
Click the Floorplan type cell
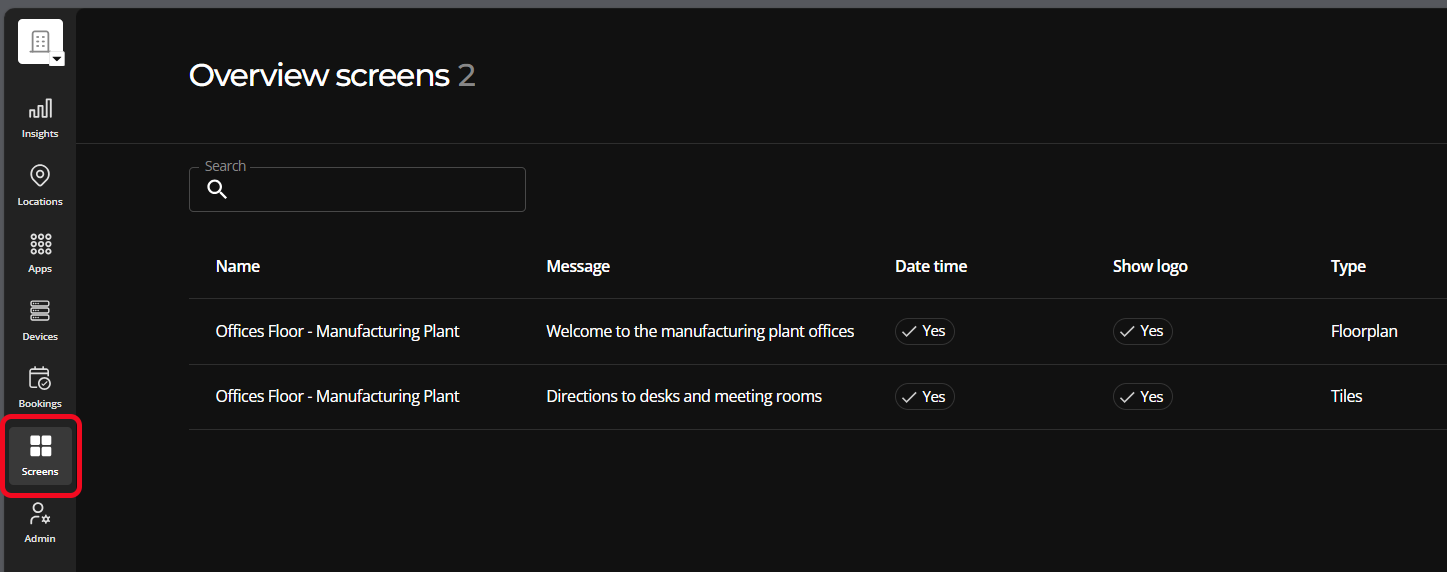[1364, 331]
